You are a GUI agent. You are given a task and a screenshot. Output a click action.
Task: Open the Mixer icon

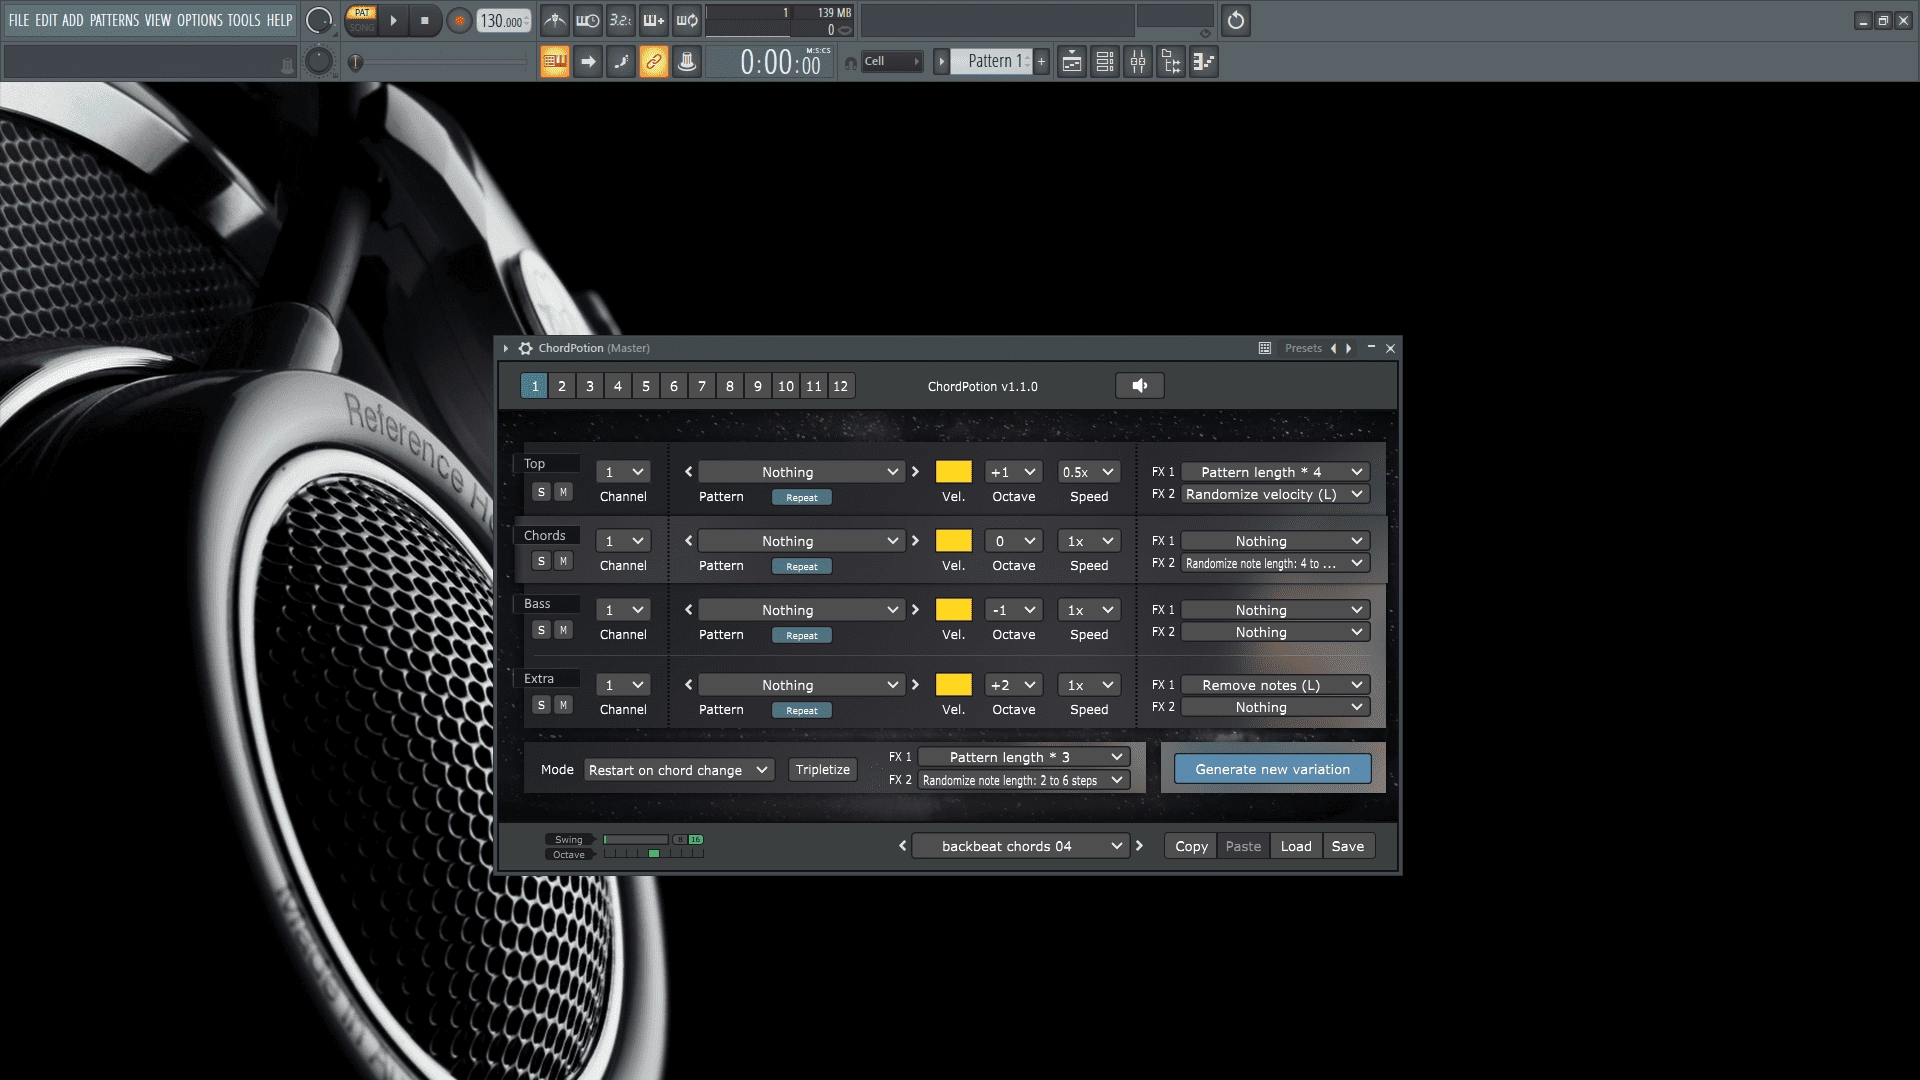1138,62
